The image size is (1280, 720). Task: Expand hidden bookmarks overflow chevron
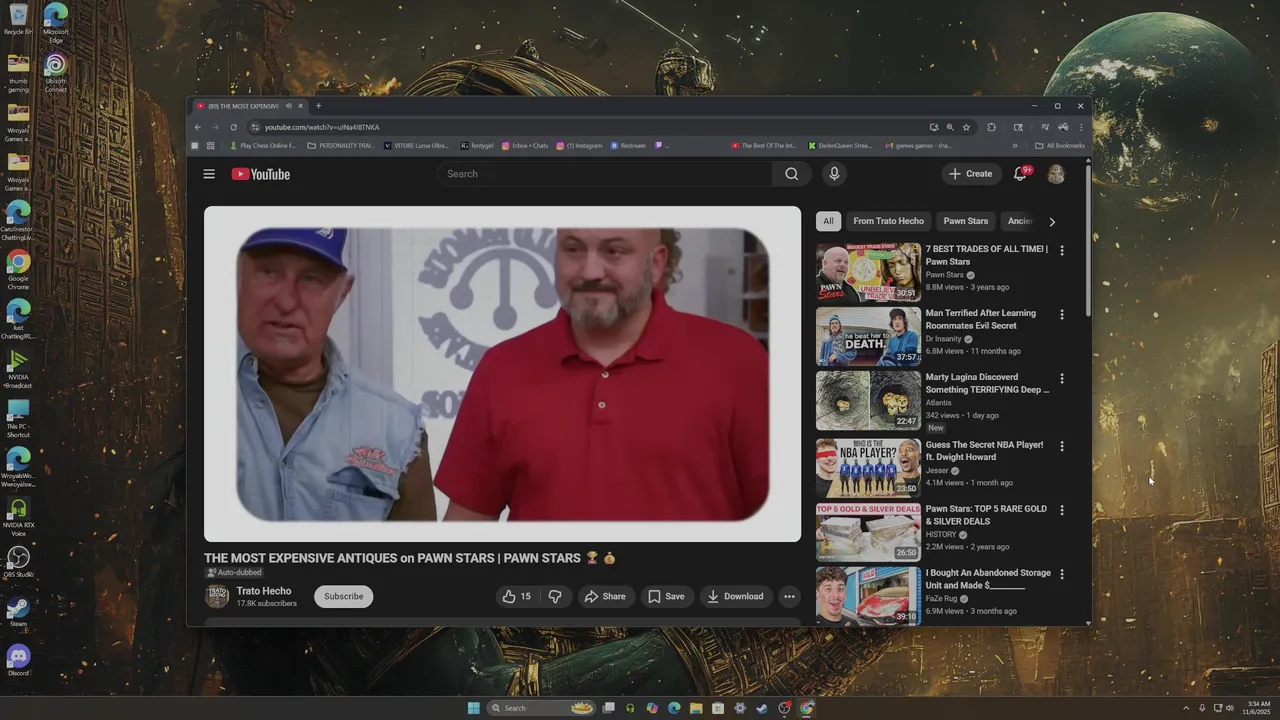point(1015,146)
